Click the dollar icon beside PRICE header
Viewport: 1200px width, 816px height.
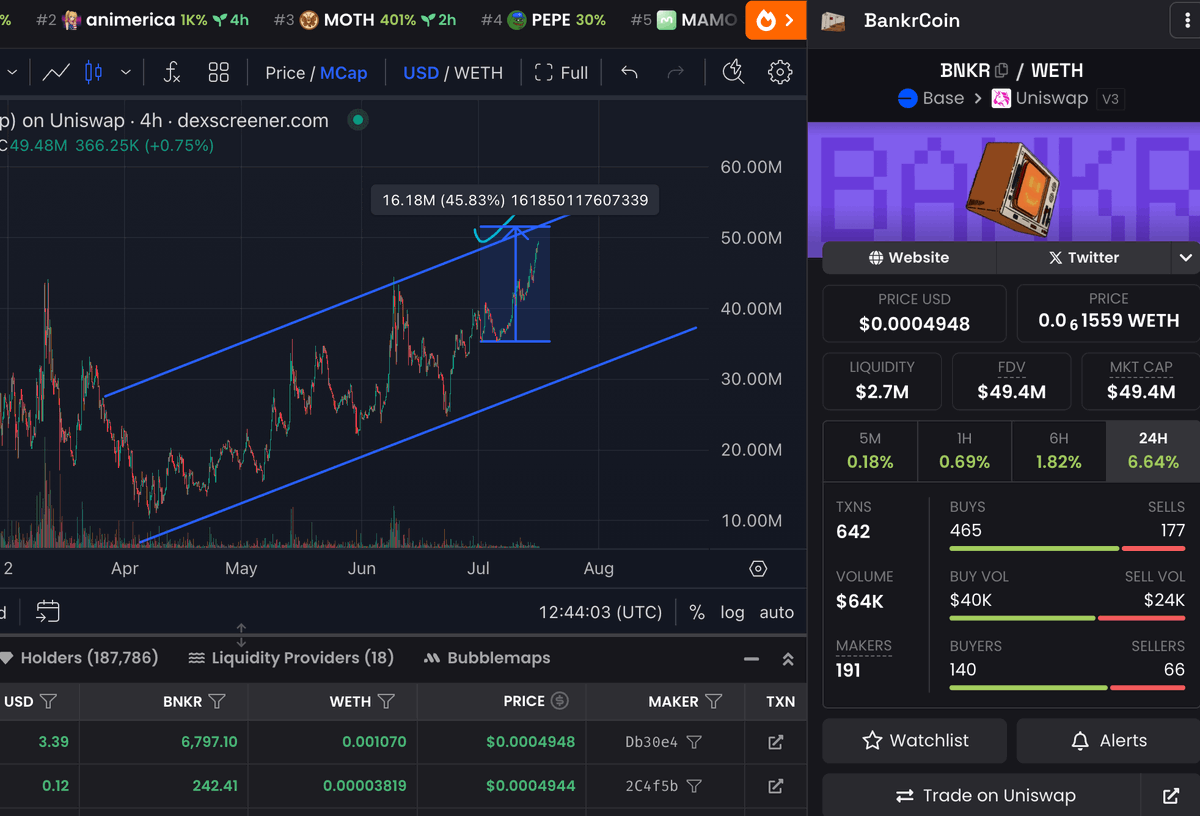560,701
